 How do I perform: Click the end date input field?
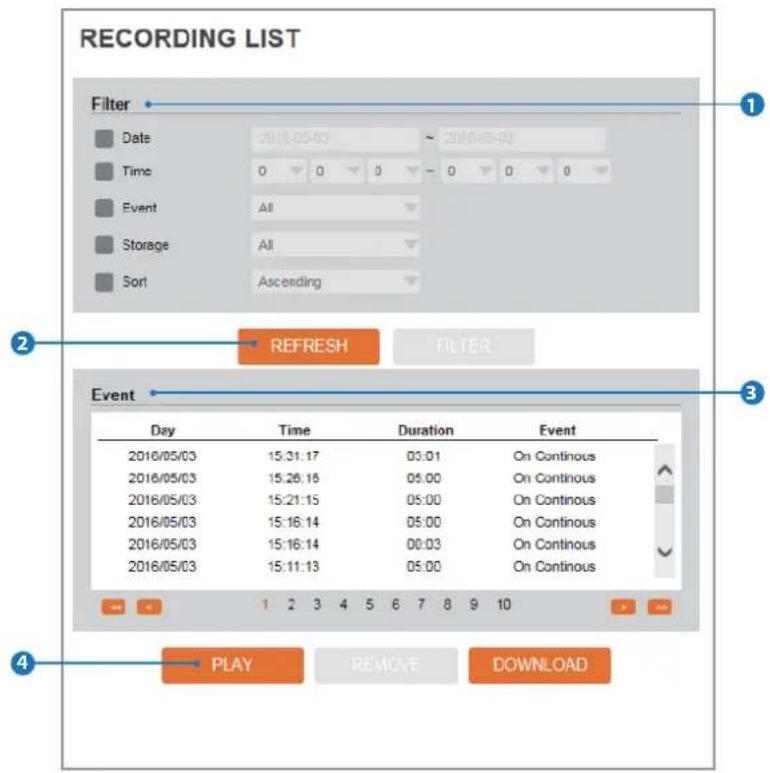[x=523, y=139]
